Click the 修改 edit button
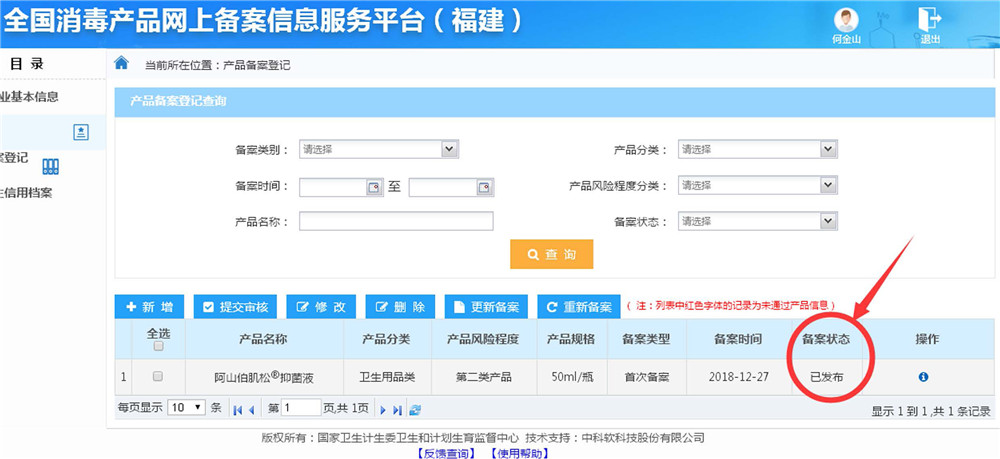 click(x=321, y=307)
